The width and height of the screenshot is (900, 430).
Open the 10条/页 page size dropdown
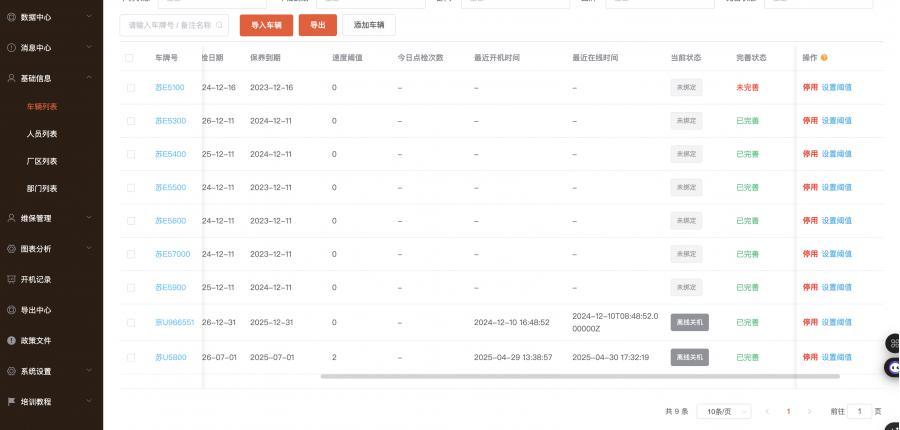[x=726, y=411]
